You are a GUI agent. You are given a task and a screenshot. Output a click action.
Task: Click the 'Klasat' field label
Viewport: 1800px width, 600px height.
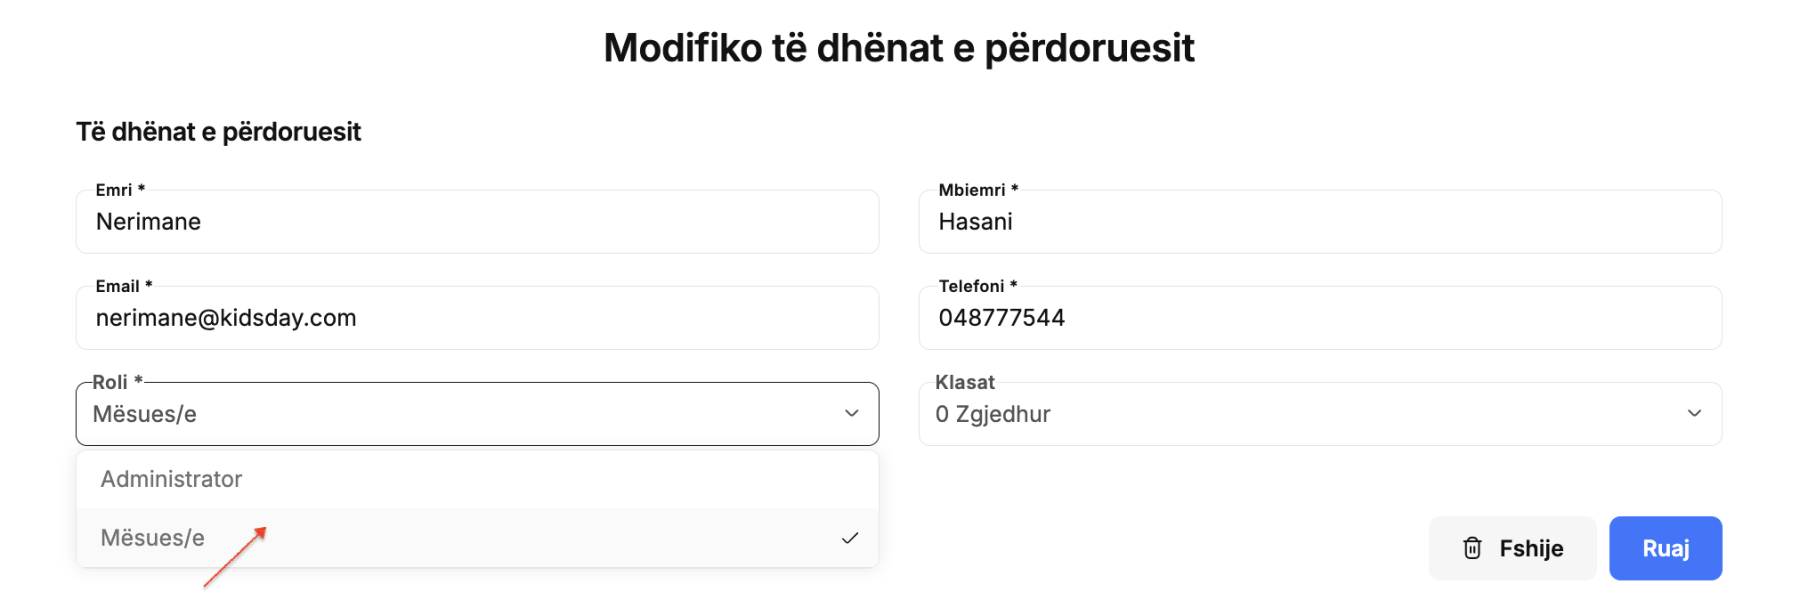(x=965, y=382)
